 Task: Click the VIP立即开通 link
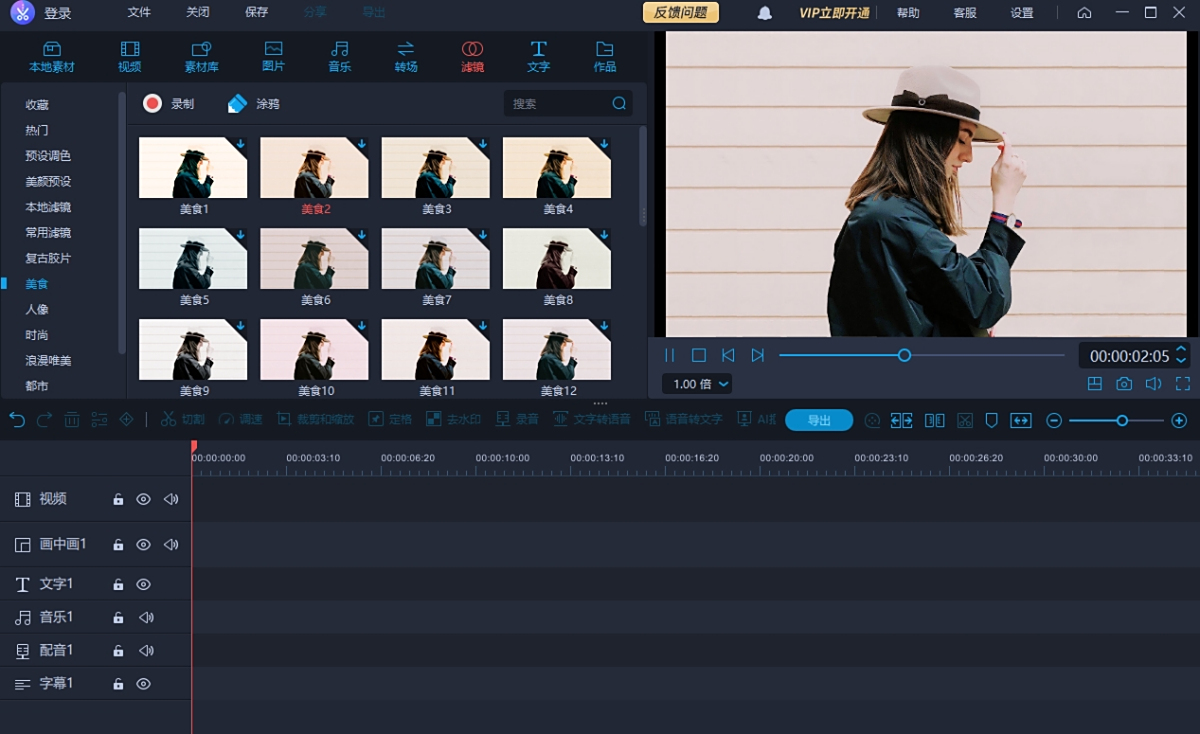[x=834, y=13]
